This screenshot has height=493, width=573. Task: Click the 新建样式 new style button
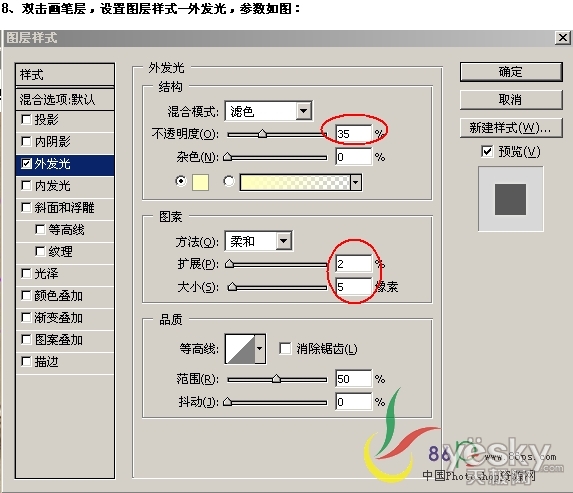pyautogui.click(x=511, y=128)
